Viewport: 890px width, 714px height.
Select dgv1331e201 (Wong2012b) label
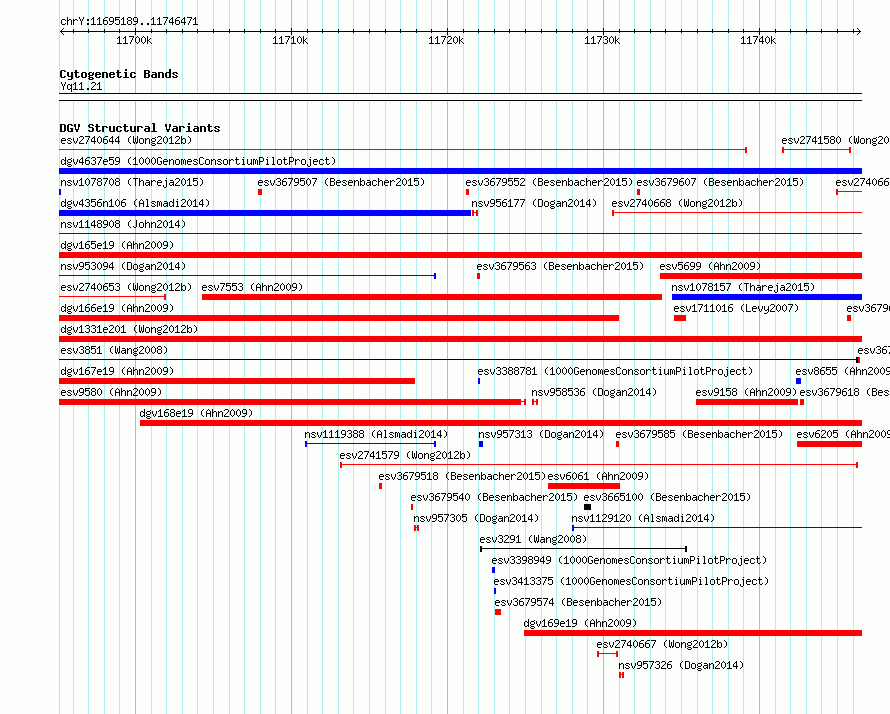[x=129, y=329]
